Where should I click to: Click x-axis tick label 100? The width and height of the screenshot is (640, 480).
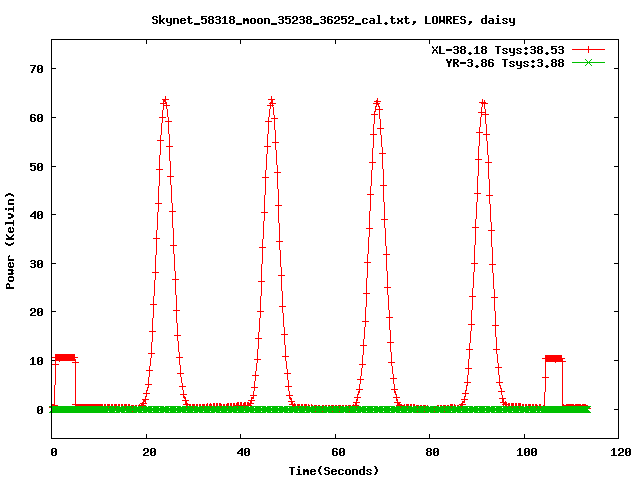(x=527, y=452)
